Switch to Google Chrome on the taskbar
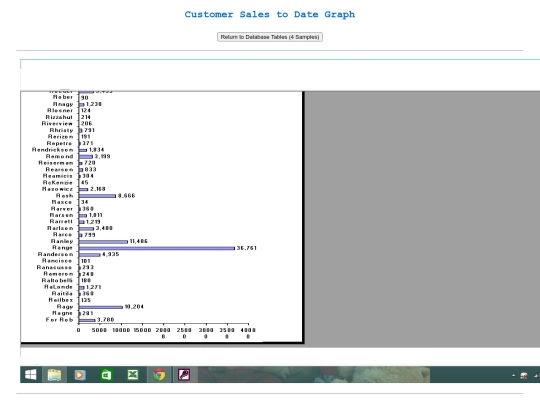 tap(159, 374)
